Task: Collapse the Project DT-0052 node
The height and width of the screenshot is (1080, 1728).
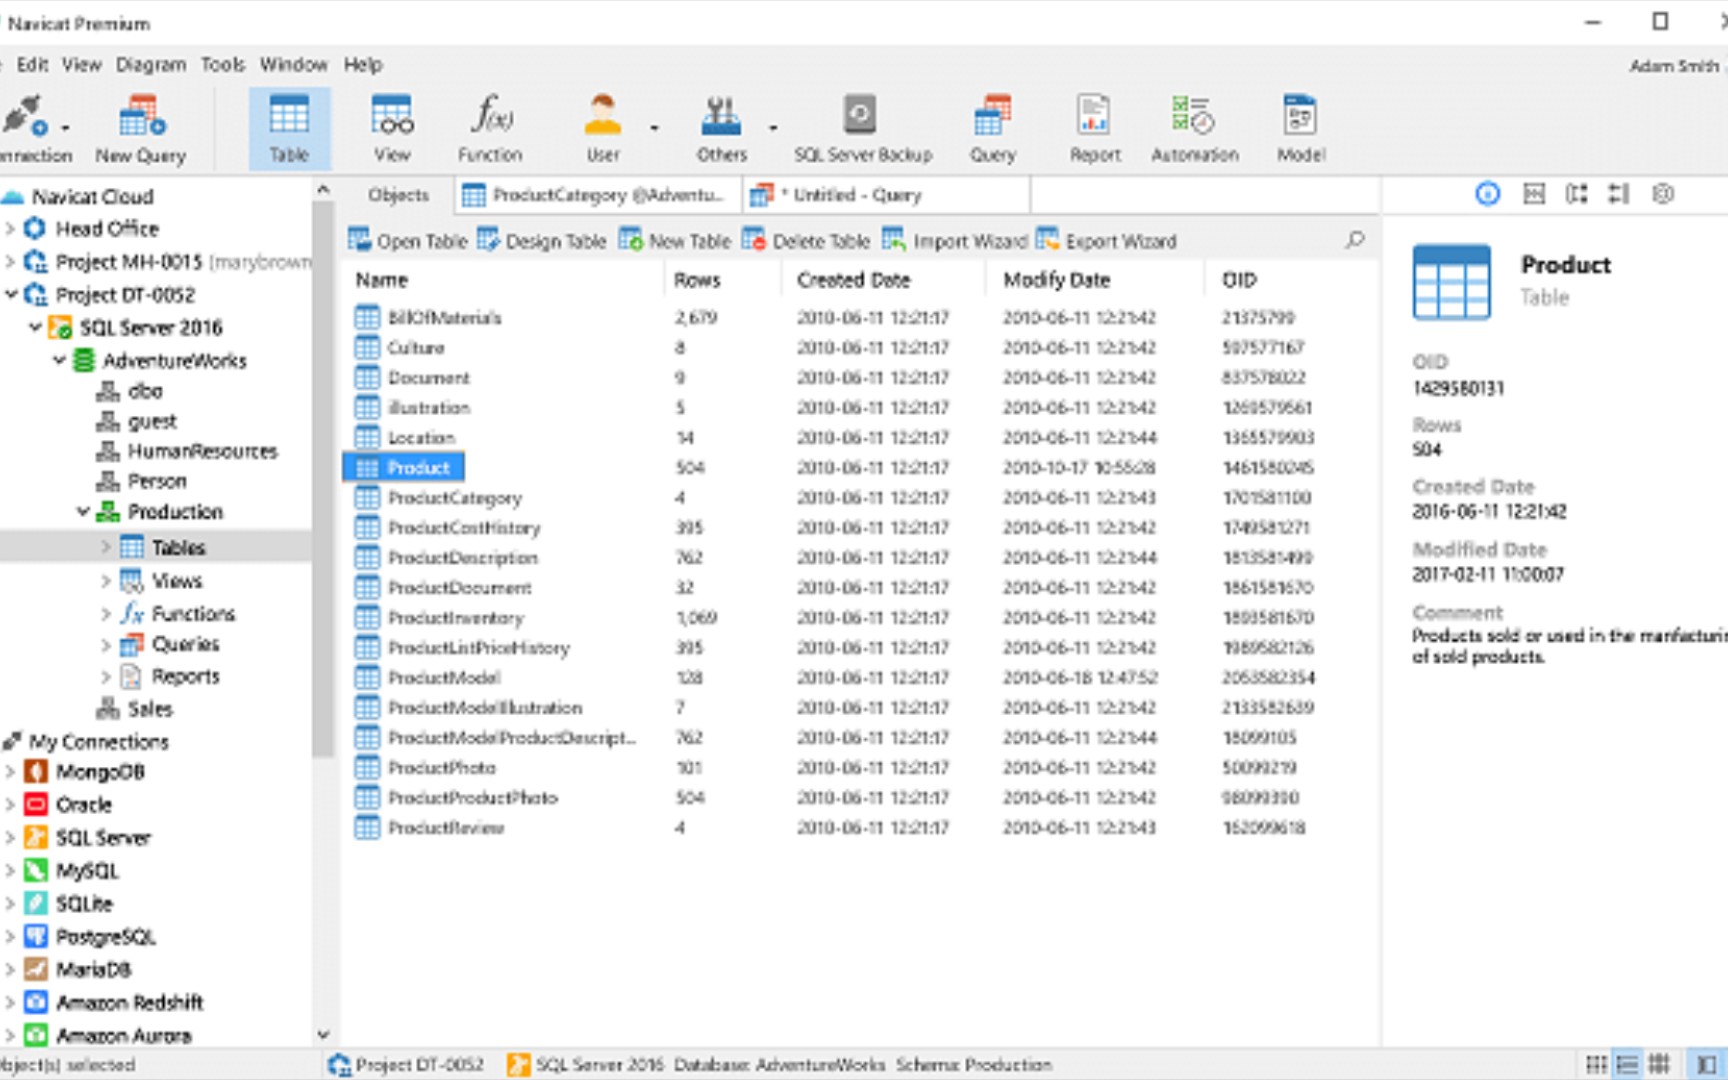Action: (x=11, y=295)
